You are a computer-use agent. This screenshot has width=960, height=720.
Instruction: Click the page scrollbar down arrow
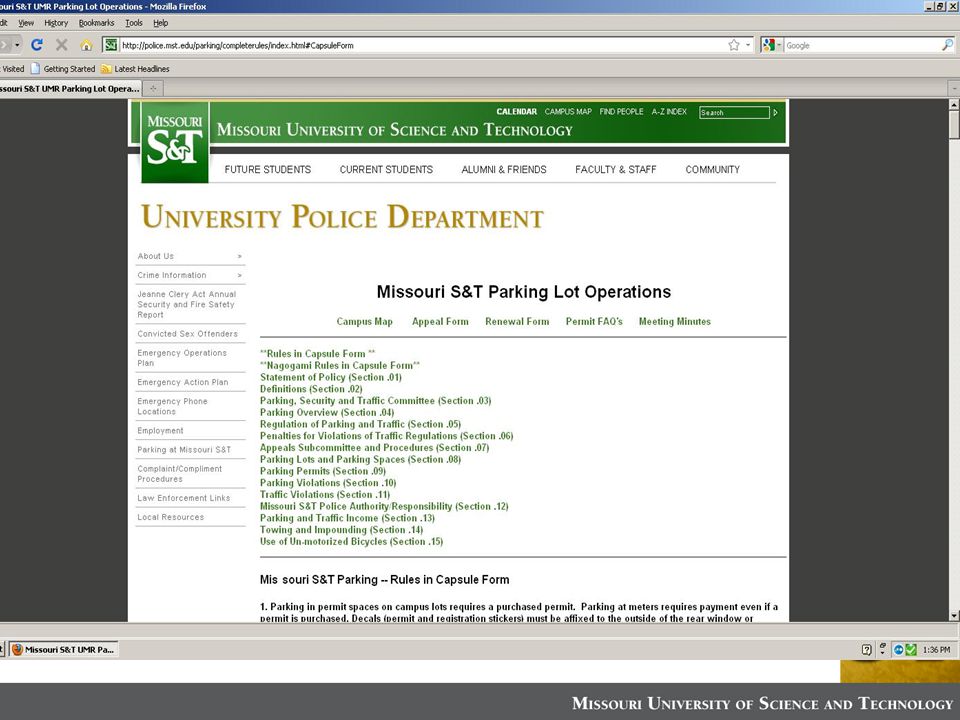[954, 615]
